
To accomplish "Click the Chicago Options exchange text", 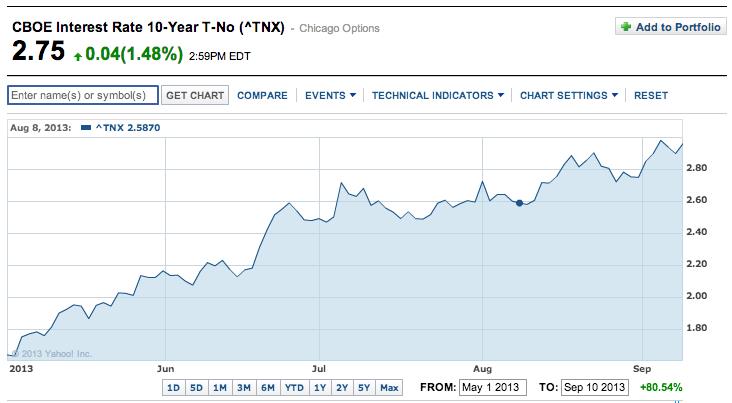I will pos(339,28).
